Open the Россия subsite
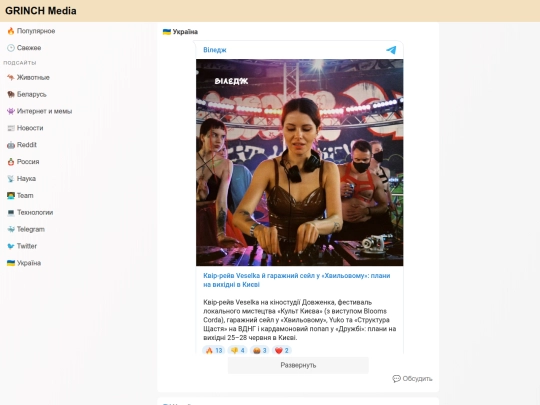This screenshot has width=540, height=405. [x=28, y=162]
